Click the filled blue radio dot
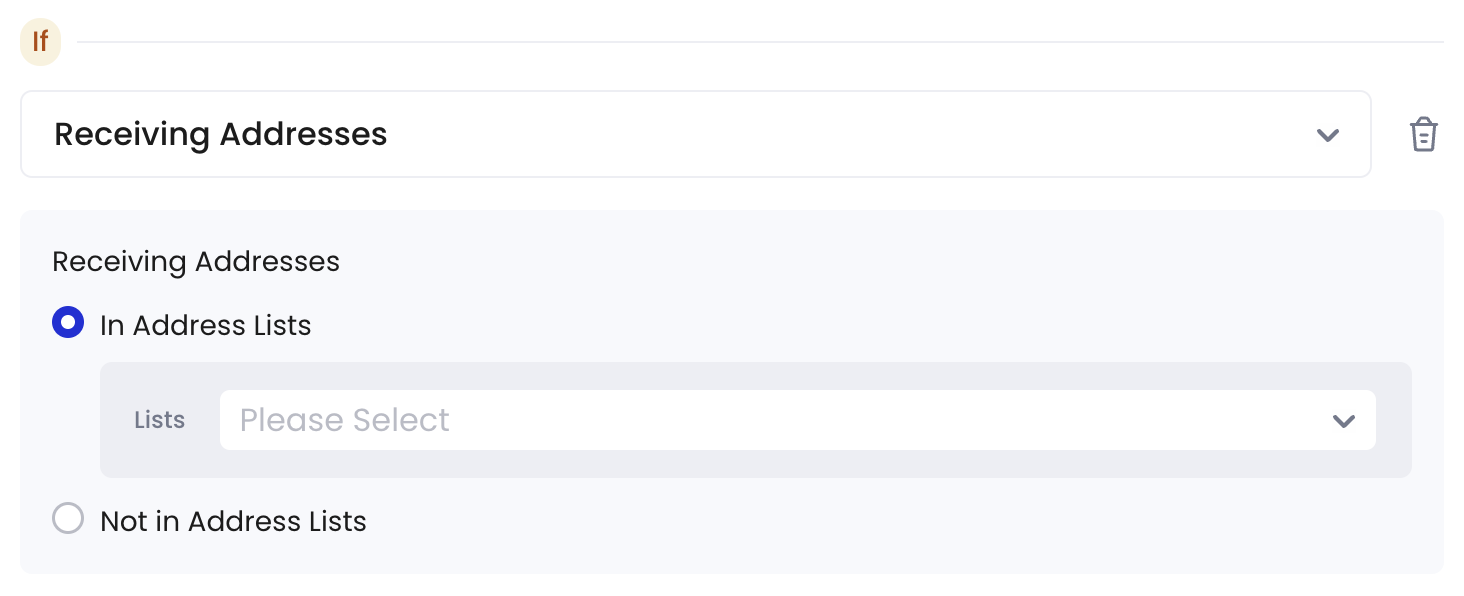 pos(68,322)
